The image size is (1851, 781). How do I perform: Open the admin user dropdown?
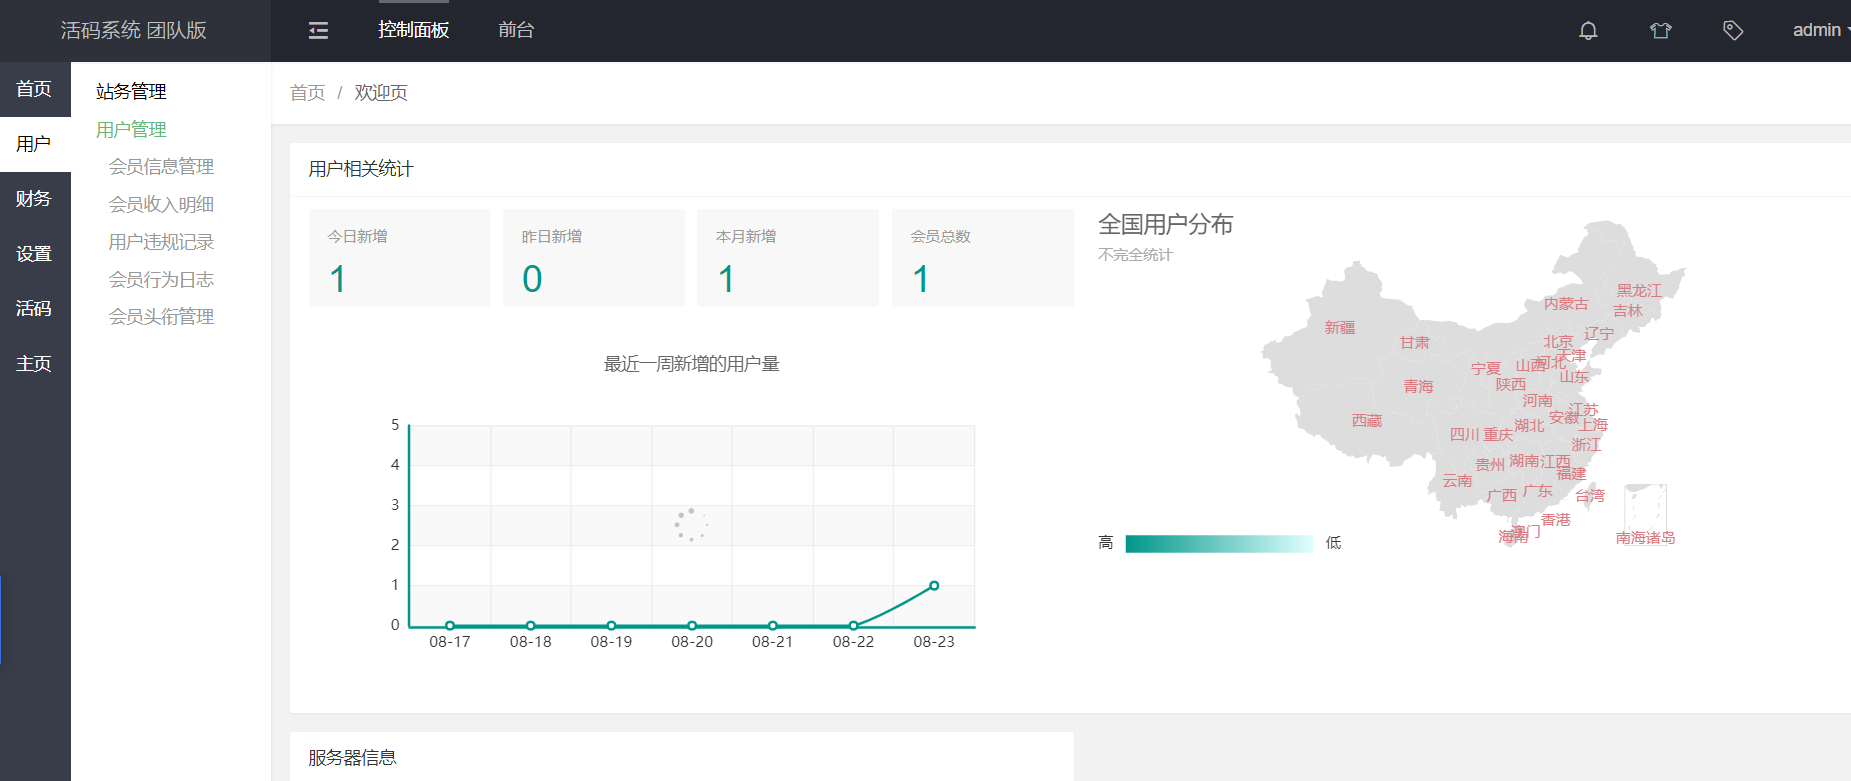point(1820,30)
